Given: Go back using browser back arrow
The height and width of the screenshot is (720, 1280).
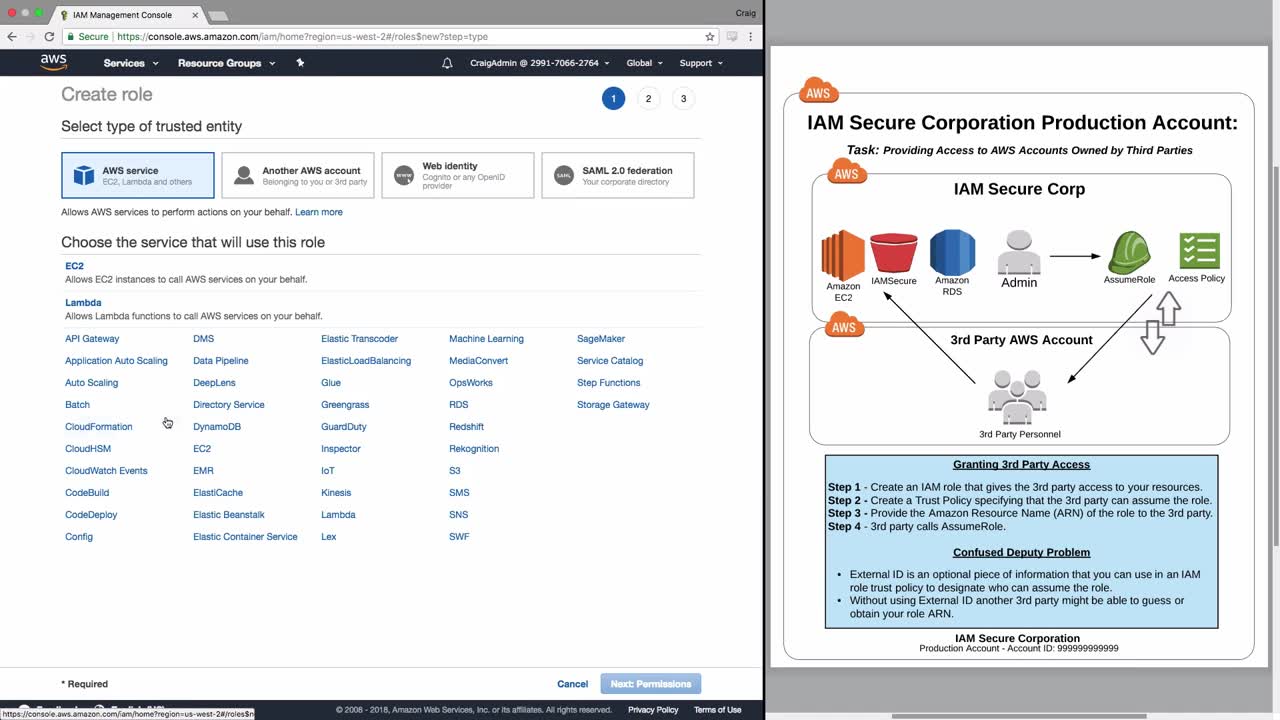Looking at the screenshot, I should pos(12,37).
